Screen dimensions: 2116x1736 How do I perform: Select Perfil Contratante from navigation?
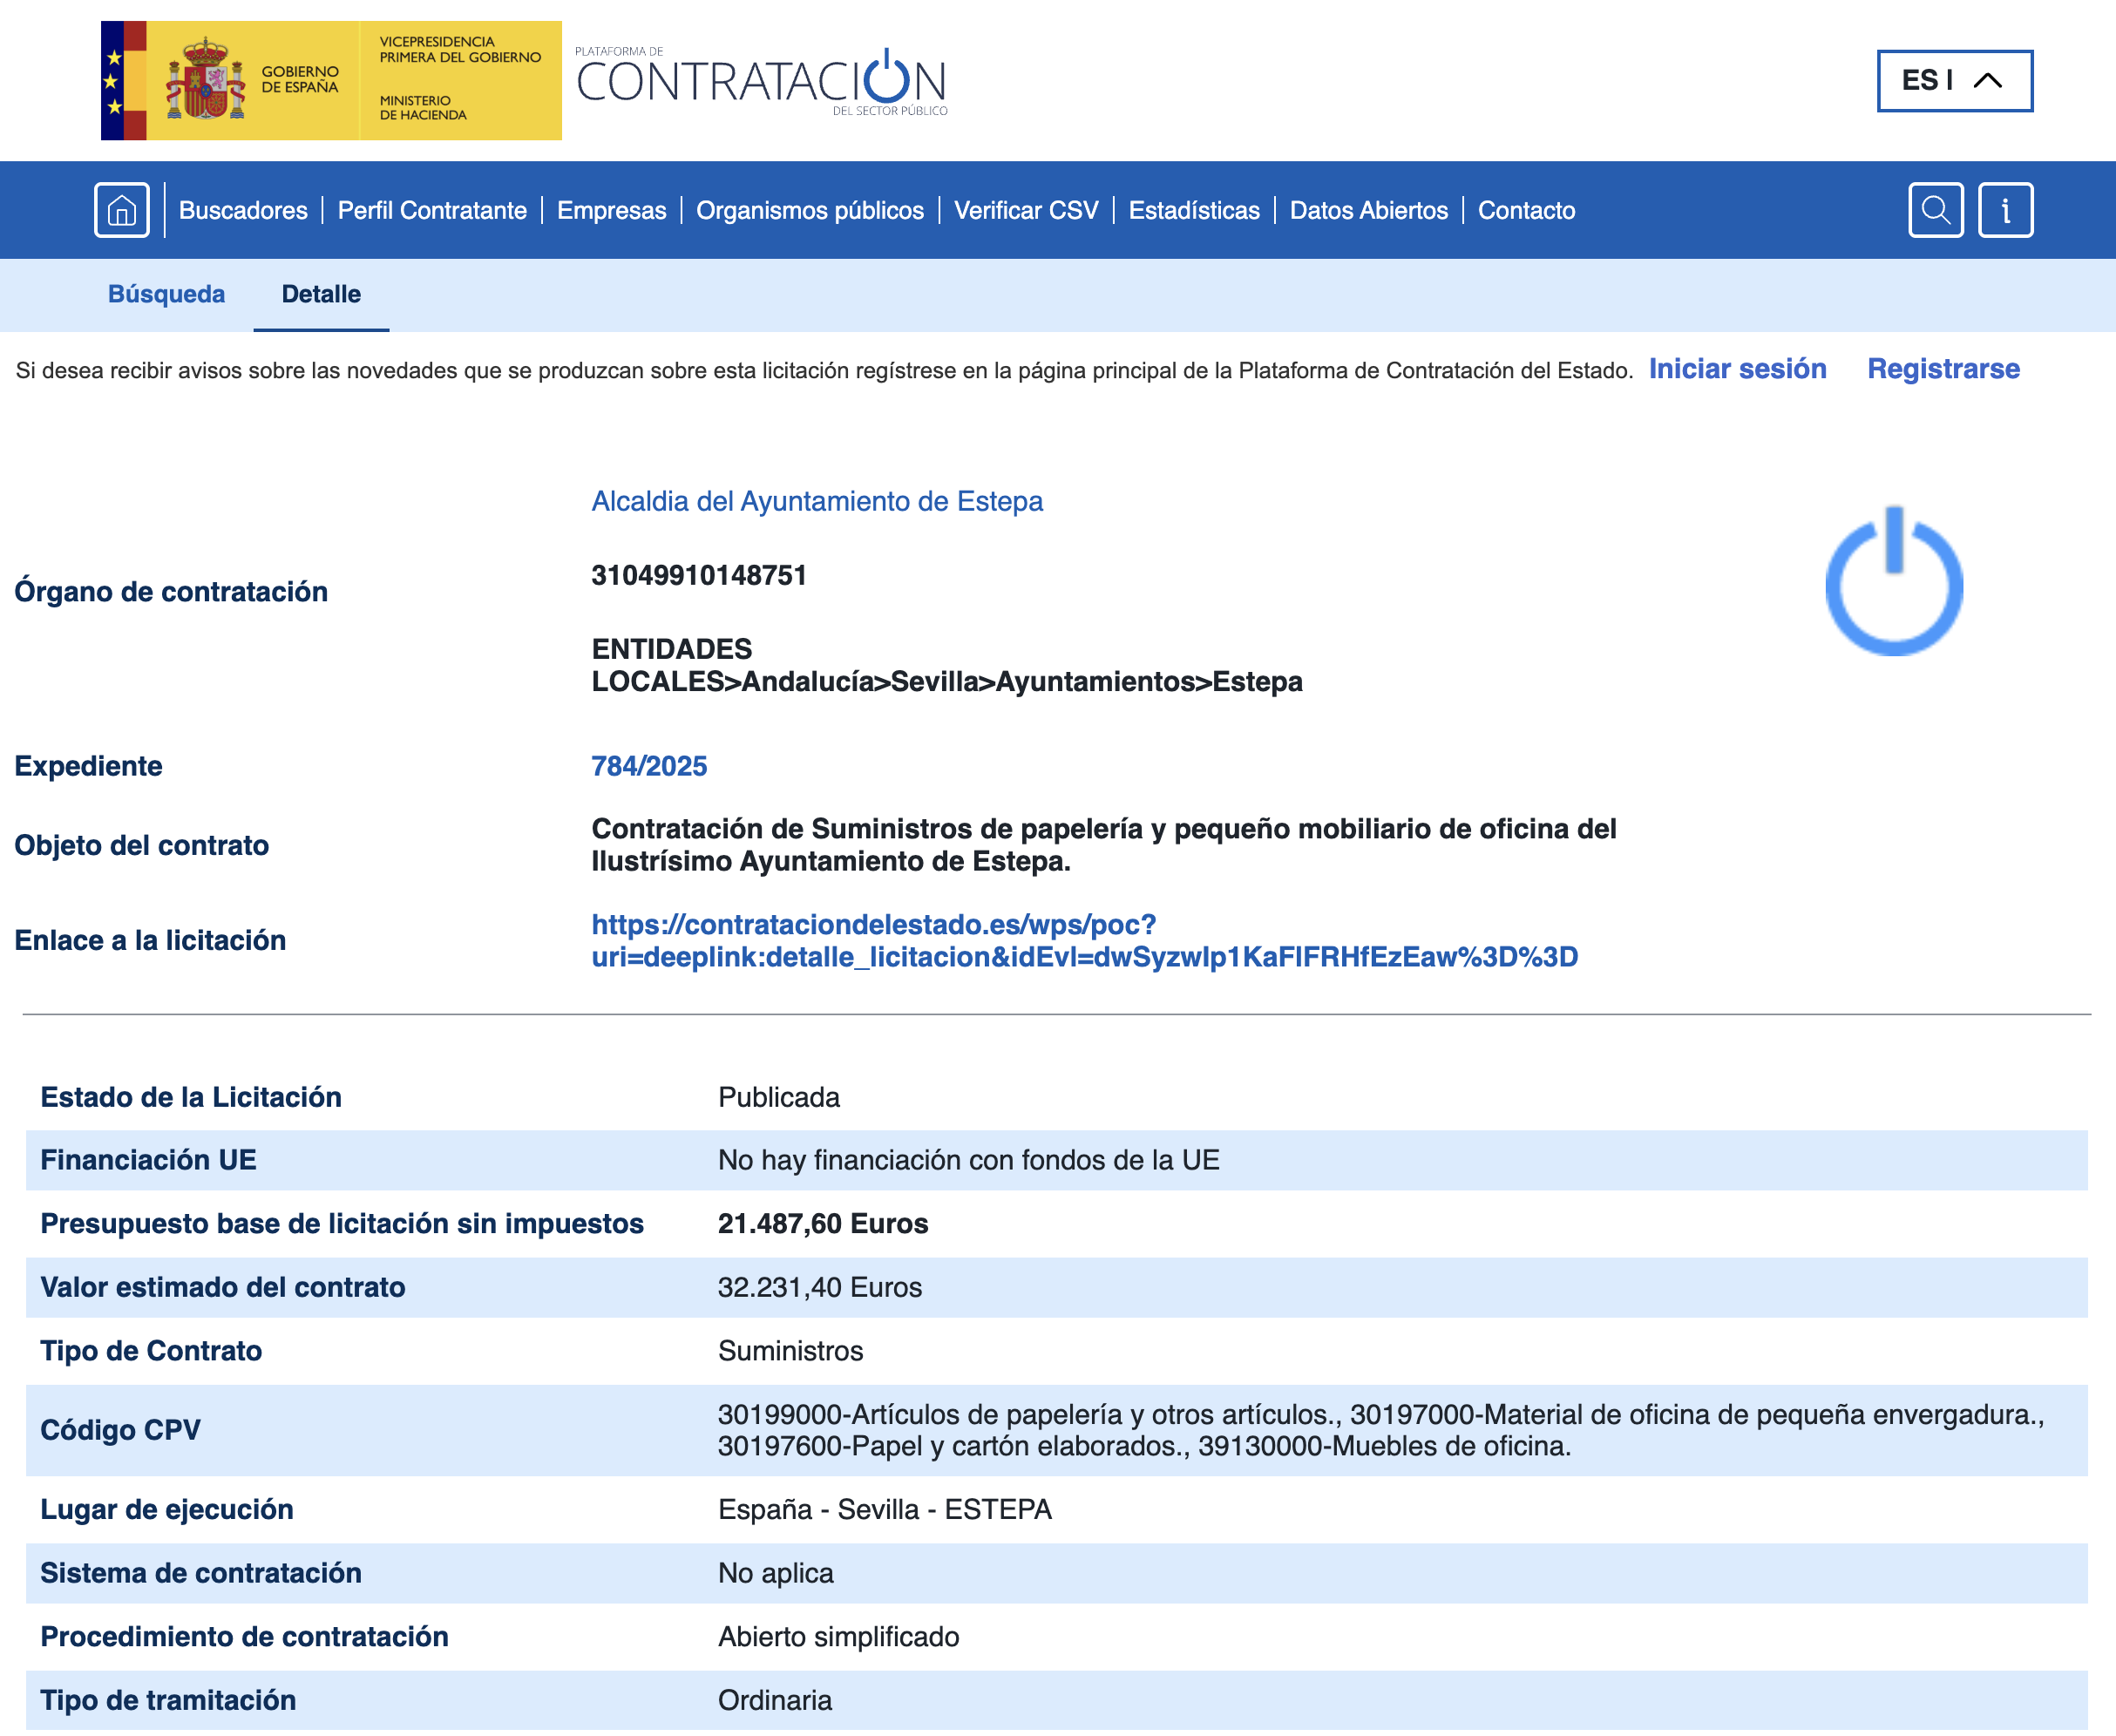point(433,210)
